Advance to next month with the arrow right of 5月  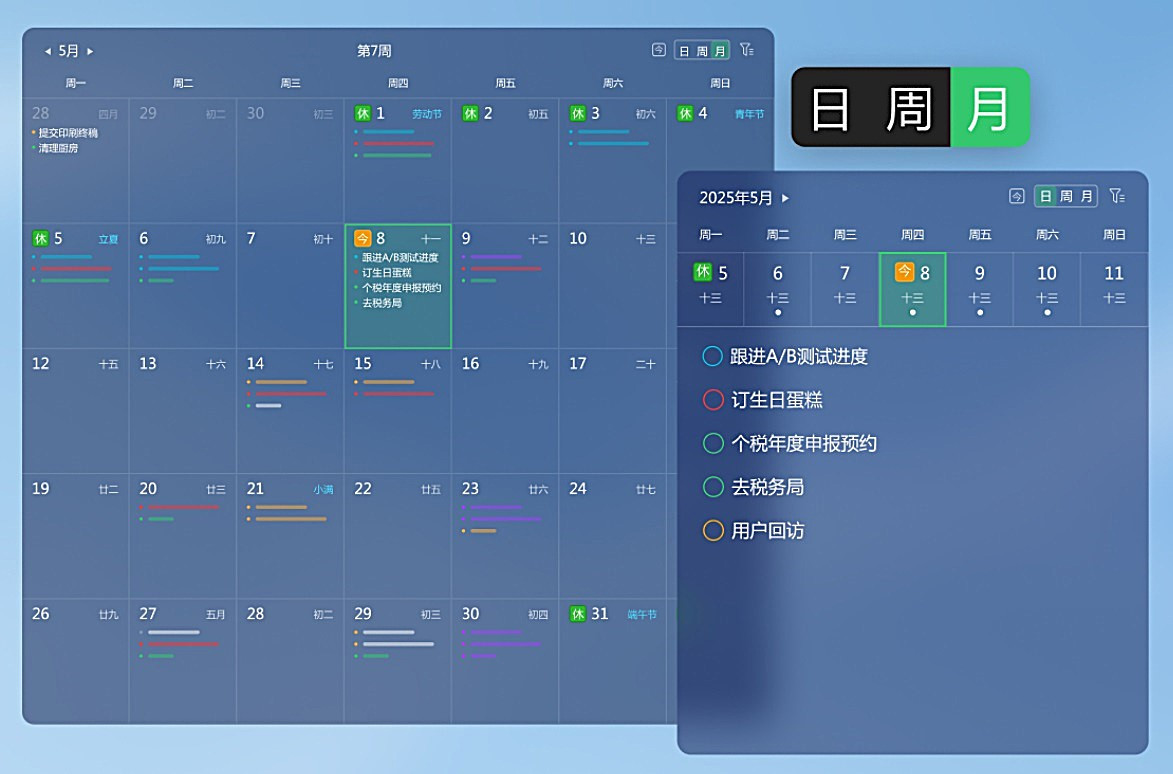(90, 51)
